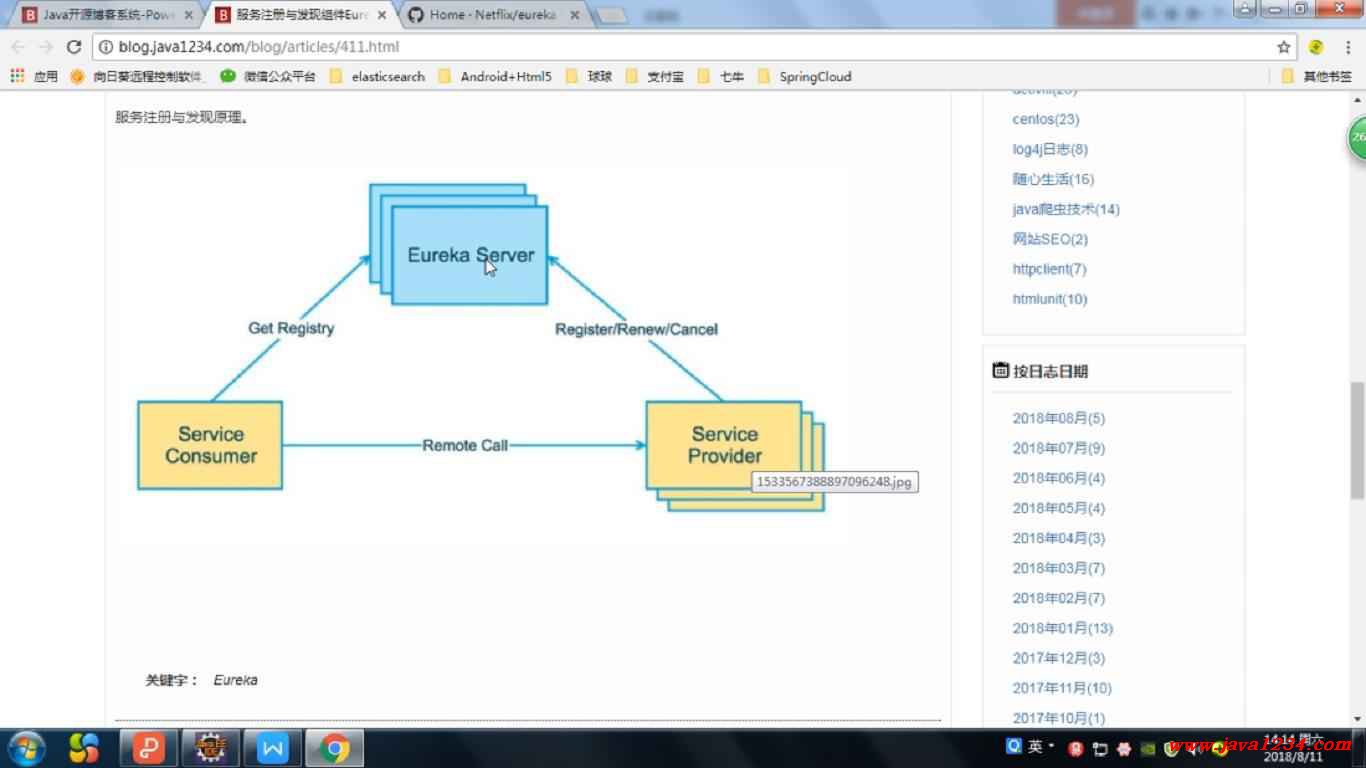Open the java爬虫技术(14) category link

pos(1066,209)
